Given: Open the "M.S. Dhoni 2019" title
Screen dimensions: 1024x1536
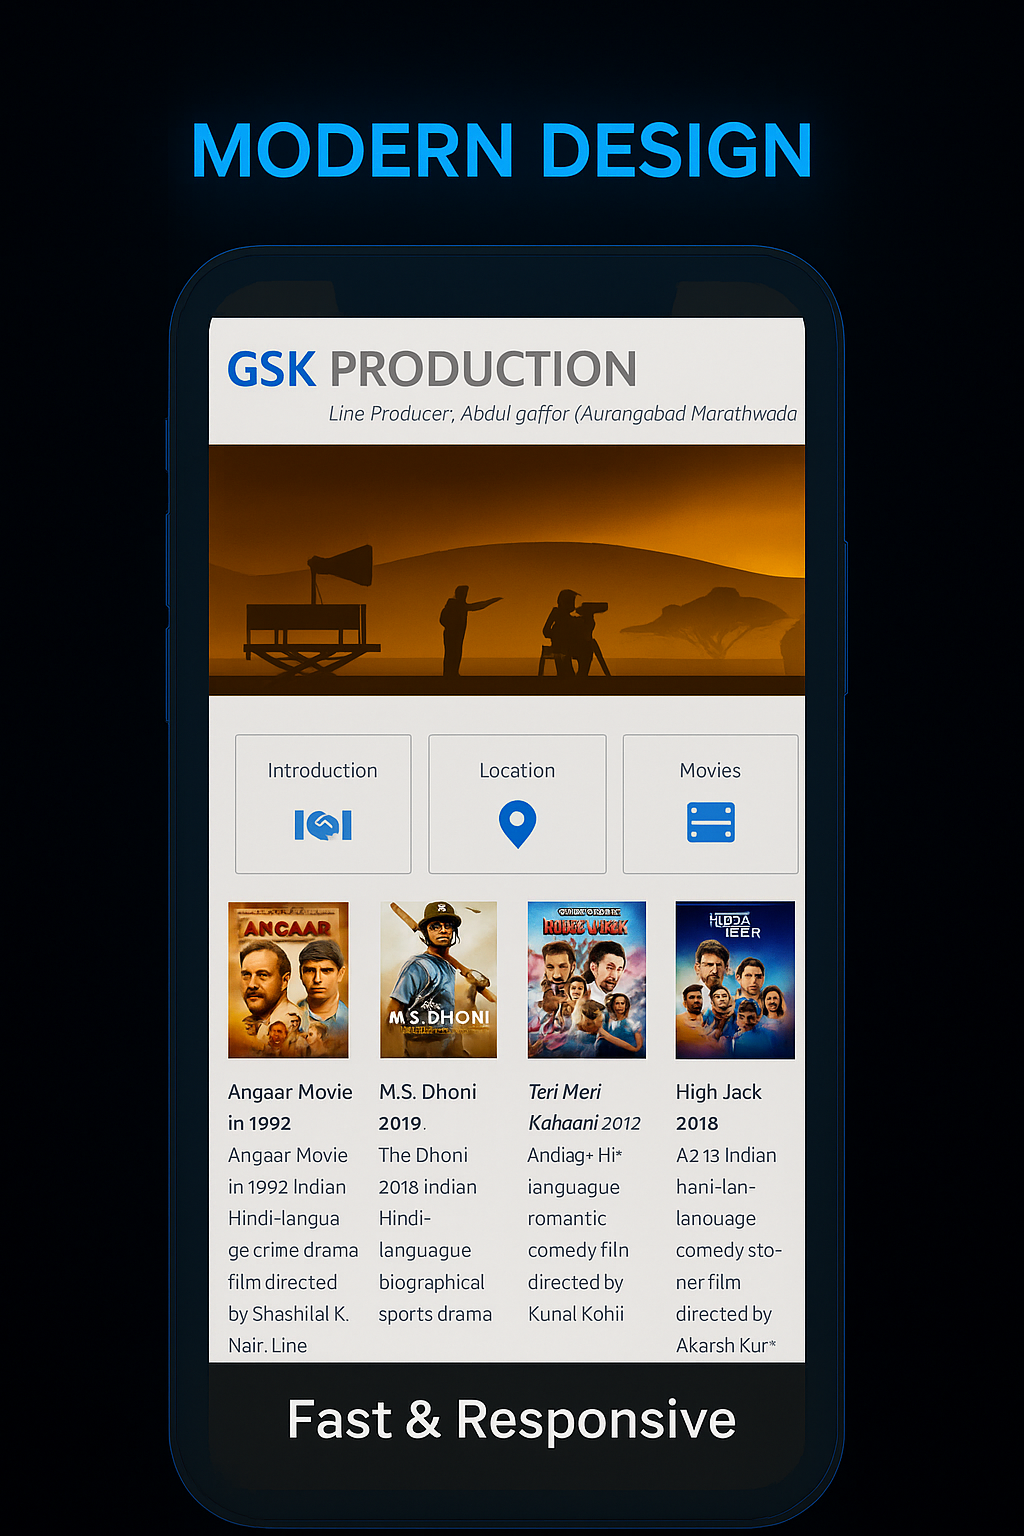Looking at the screenshot, I should click(x=427, y=1107).
